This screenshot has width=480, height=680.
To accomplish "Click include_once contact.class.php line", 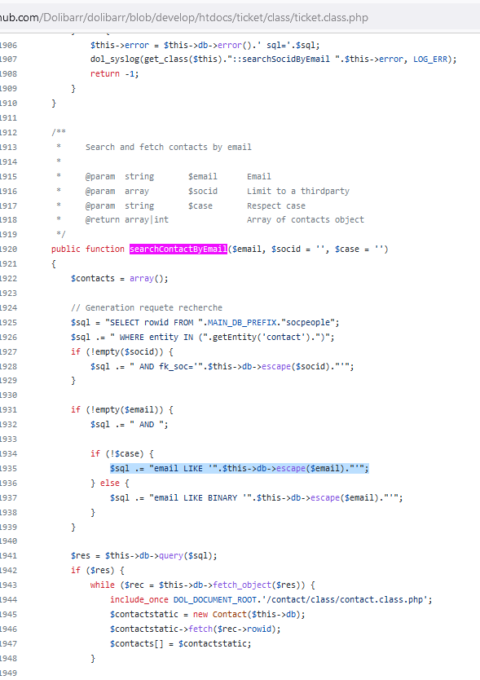I will pyautogui.click(x=271, y=600).
